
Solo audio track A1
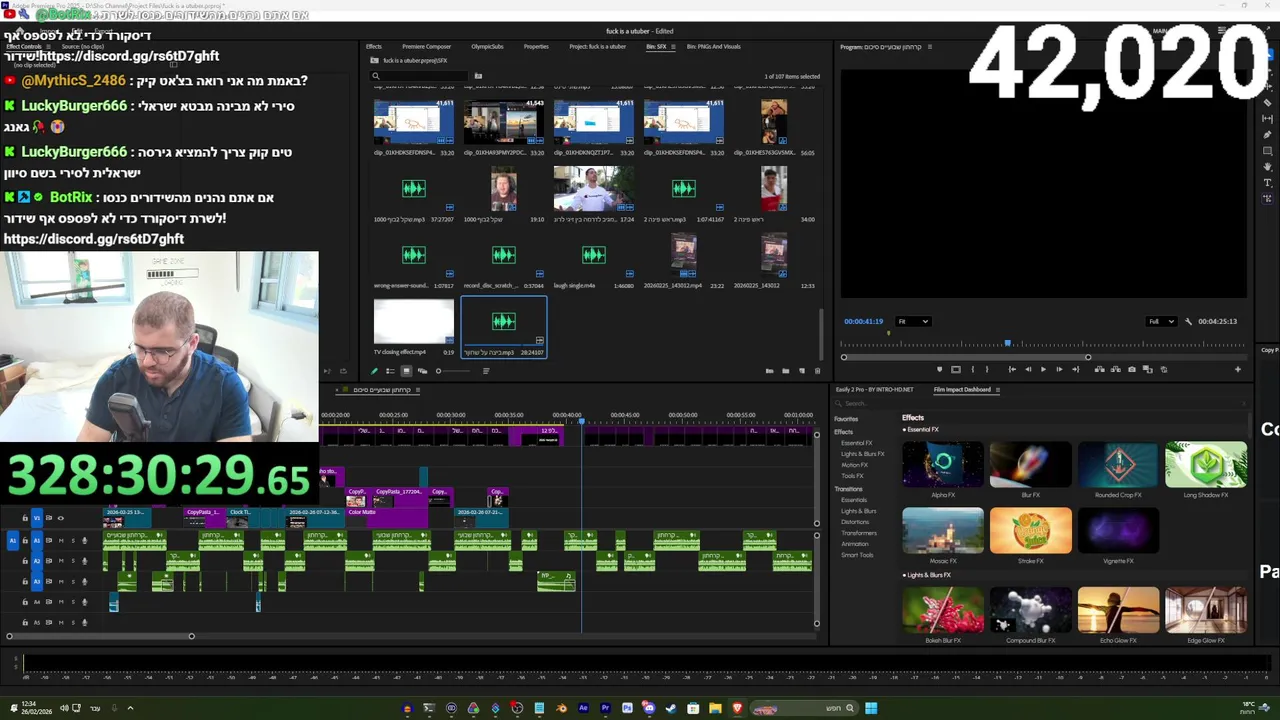pos(73,541)
